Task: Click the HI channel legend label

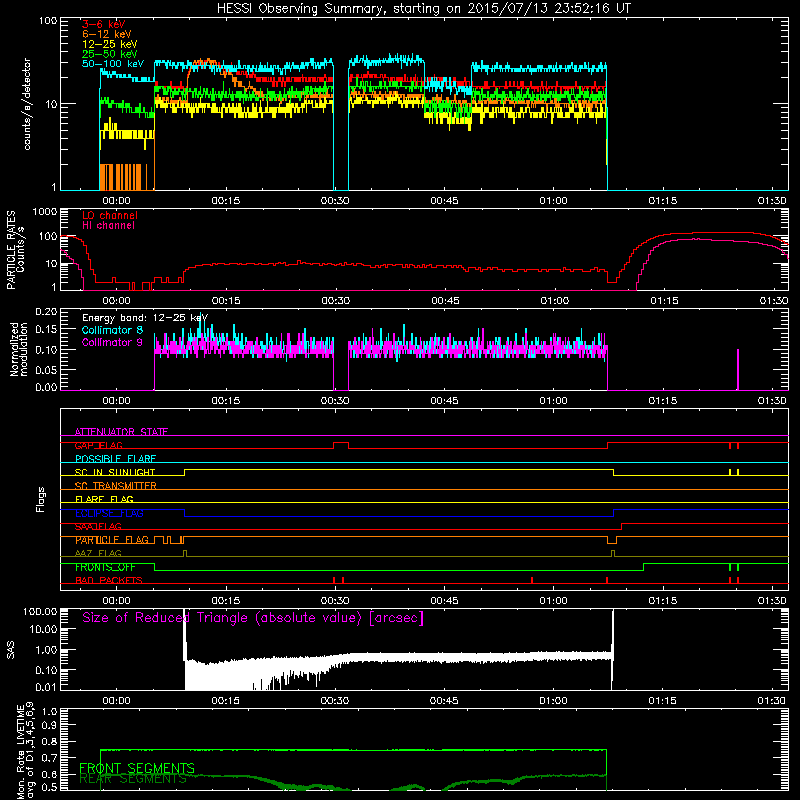Action: point(108,226)
